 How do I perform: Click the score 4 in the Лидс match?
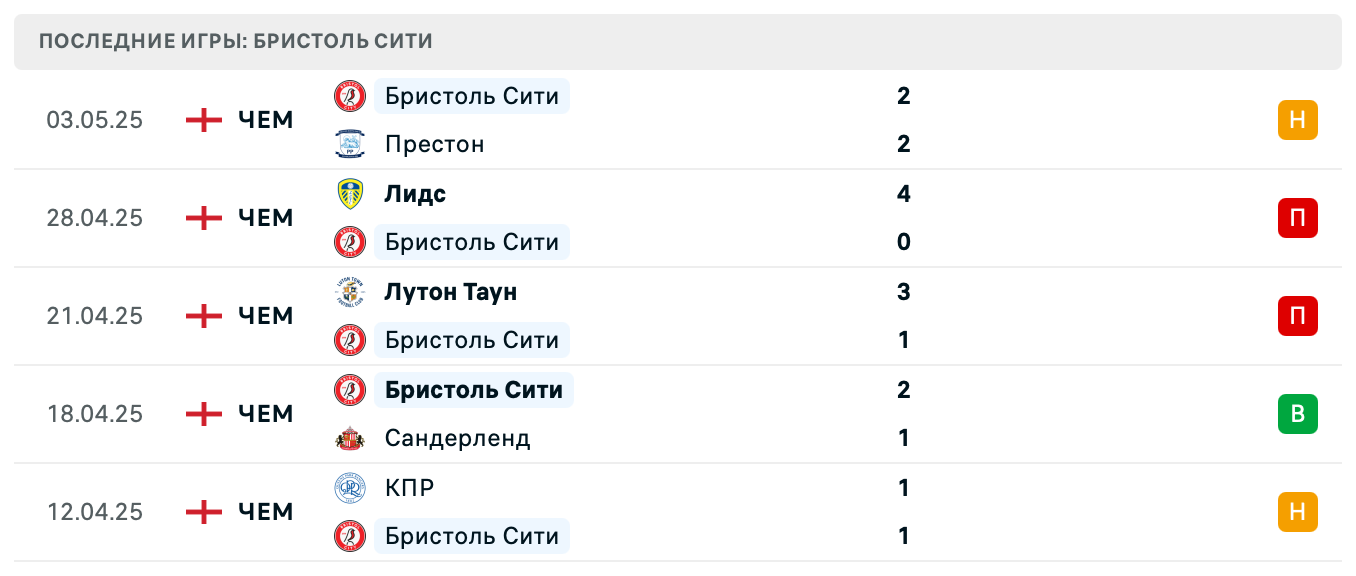pos(904,194)
